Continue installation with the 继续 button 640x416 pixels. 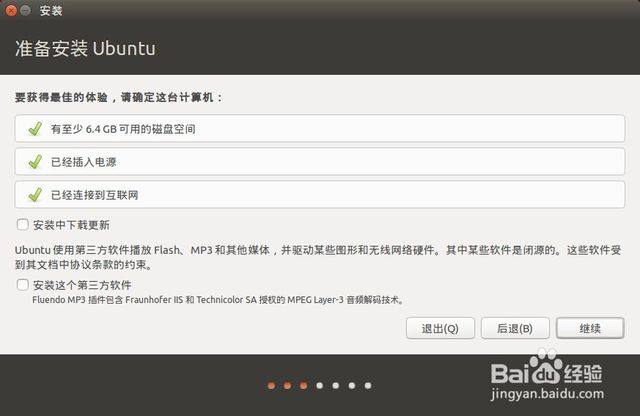[x=590, y=328]
